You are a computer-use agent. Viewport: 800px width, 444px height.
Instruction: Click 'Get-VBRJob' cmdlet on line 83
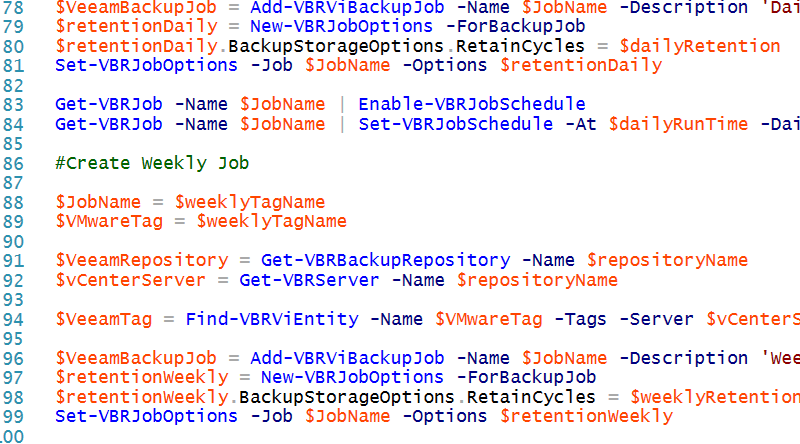(x=109, y=104)
